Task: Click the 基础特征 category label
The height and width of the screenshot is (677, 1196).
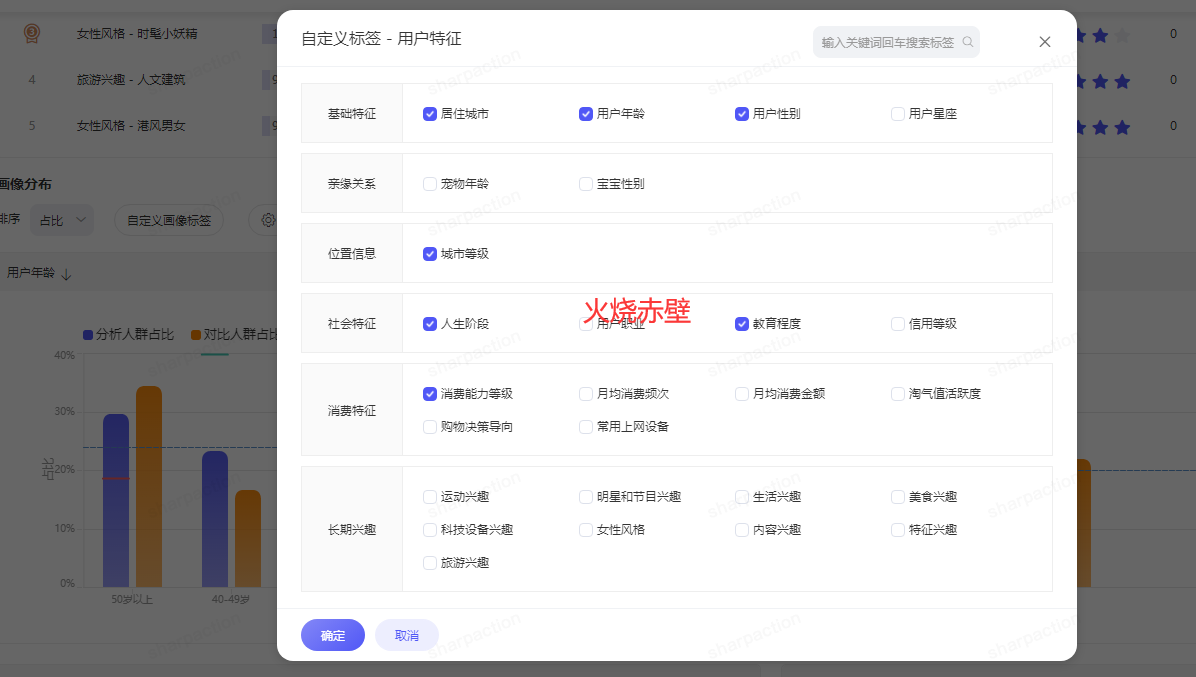Action: click(352, 114)
